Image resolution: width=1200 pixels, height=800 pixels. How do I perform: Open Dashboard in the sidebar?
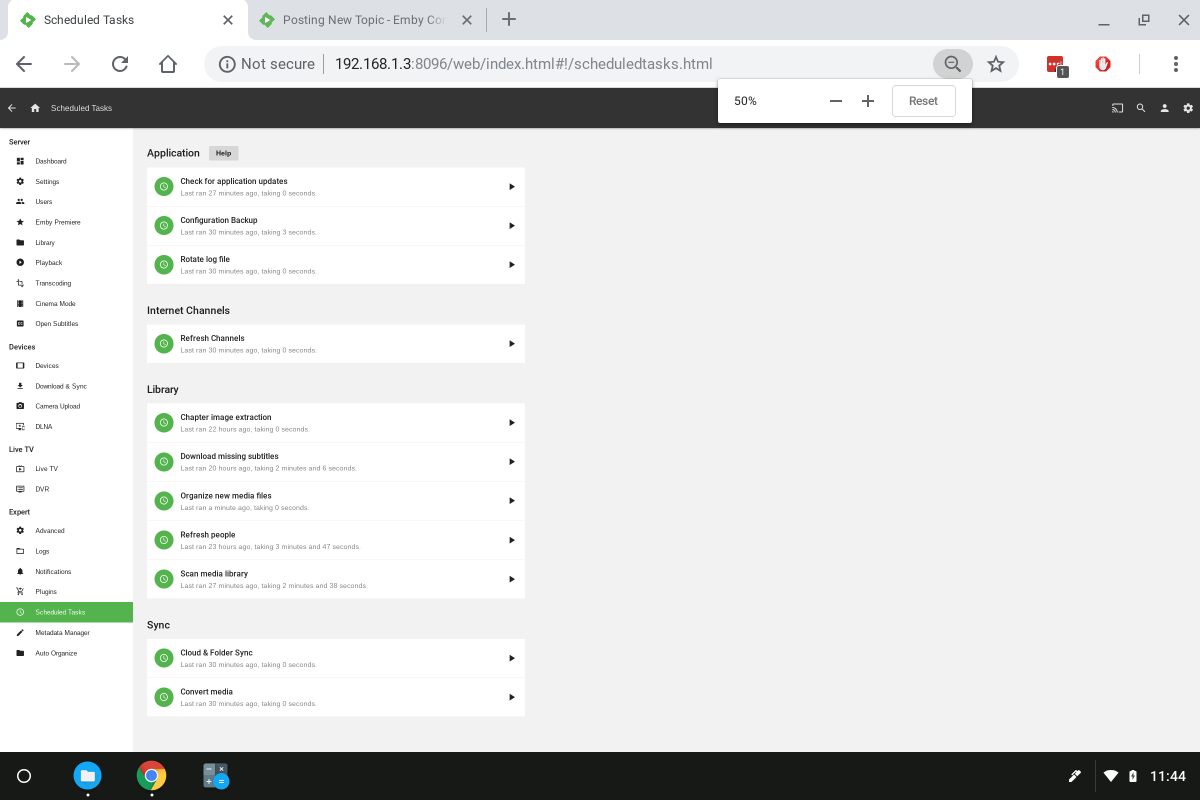tap(66, 161)
